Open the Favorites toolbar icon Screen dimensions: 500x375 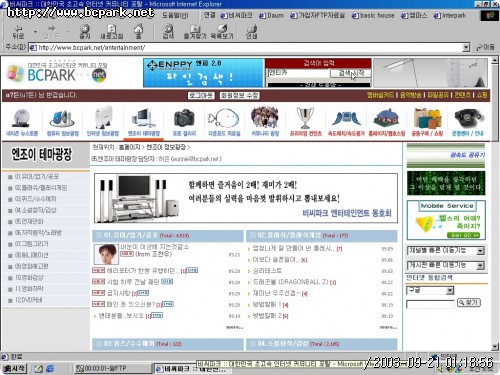[x=195, y=32]
